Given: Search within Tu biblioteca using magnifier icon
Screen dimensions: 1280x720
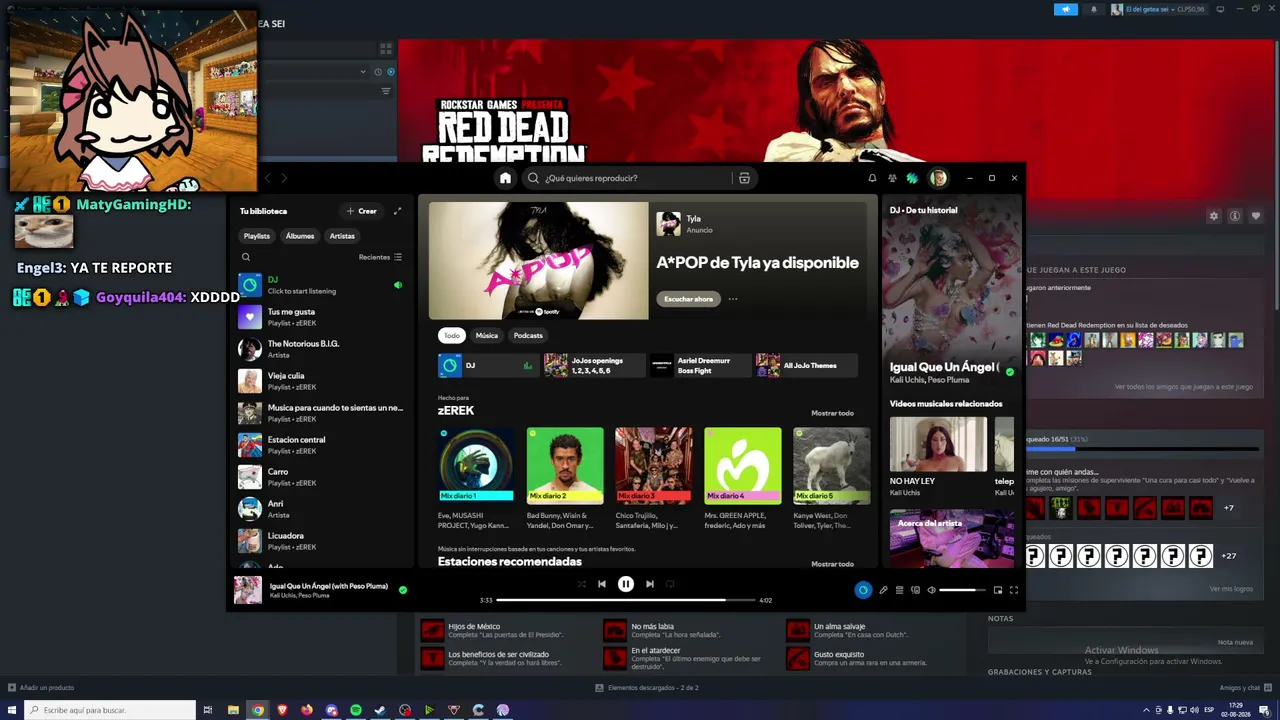Looking at the screenshot, I should (246, 257).
